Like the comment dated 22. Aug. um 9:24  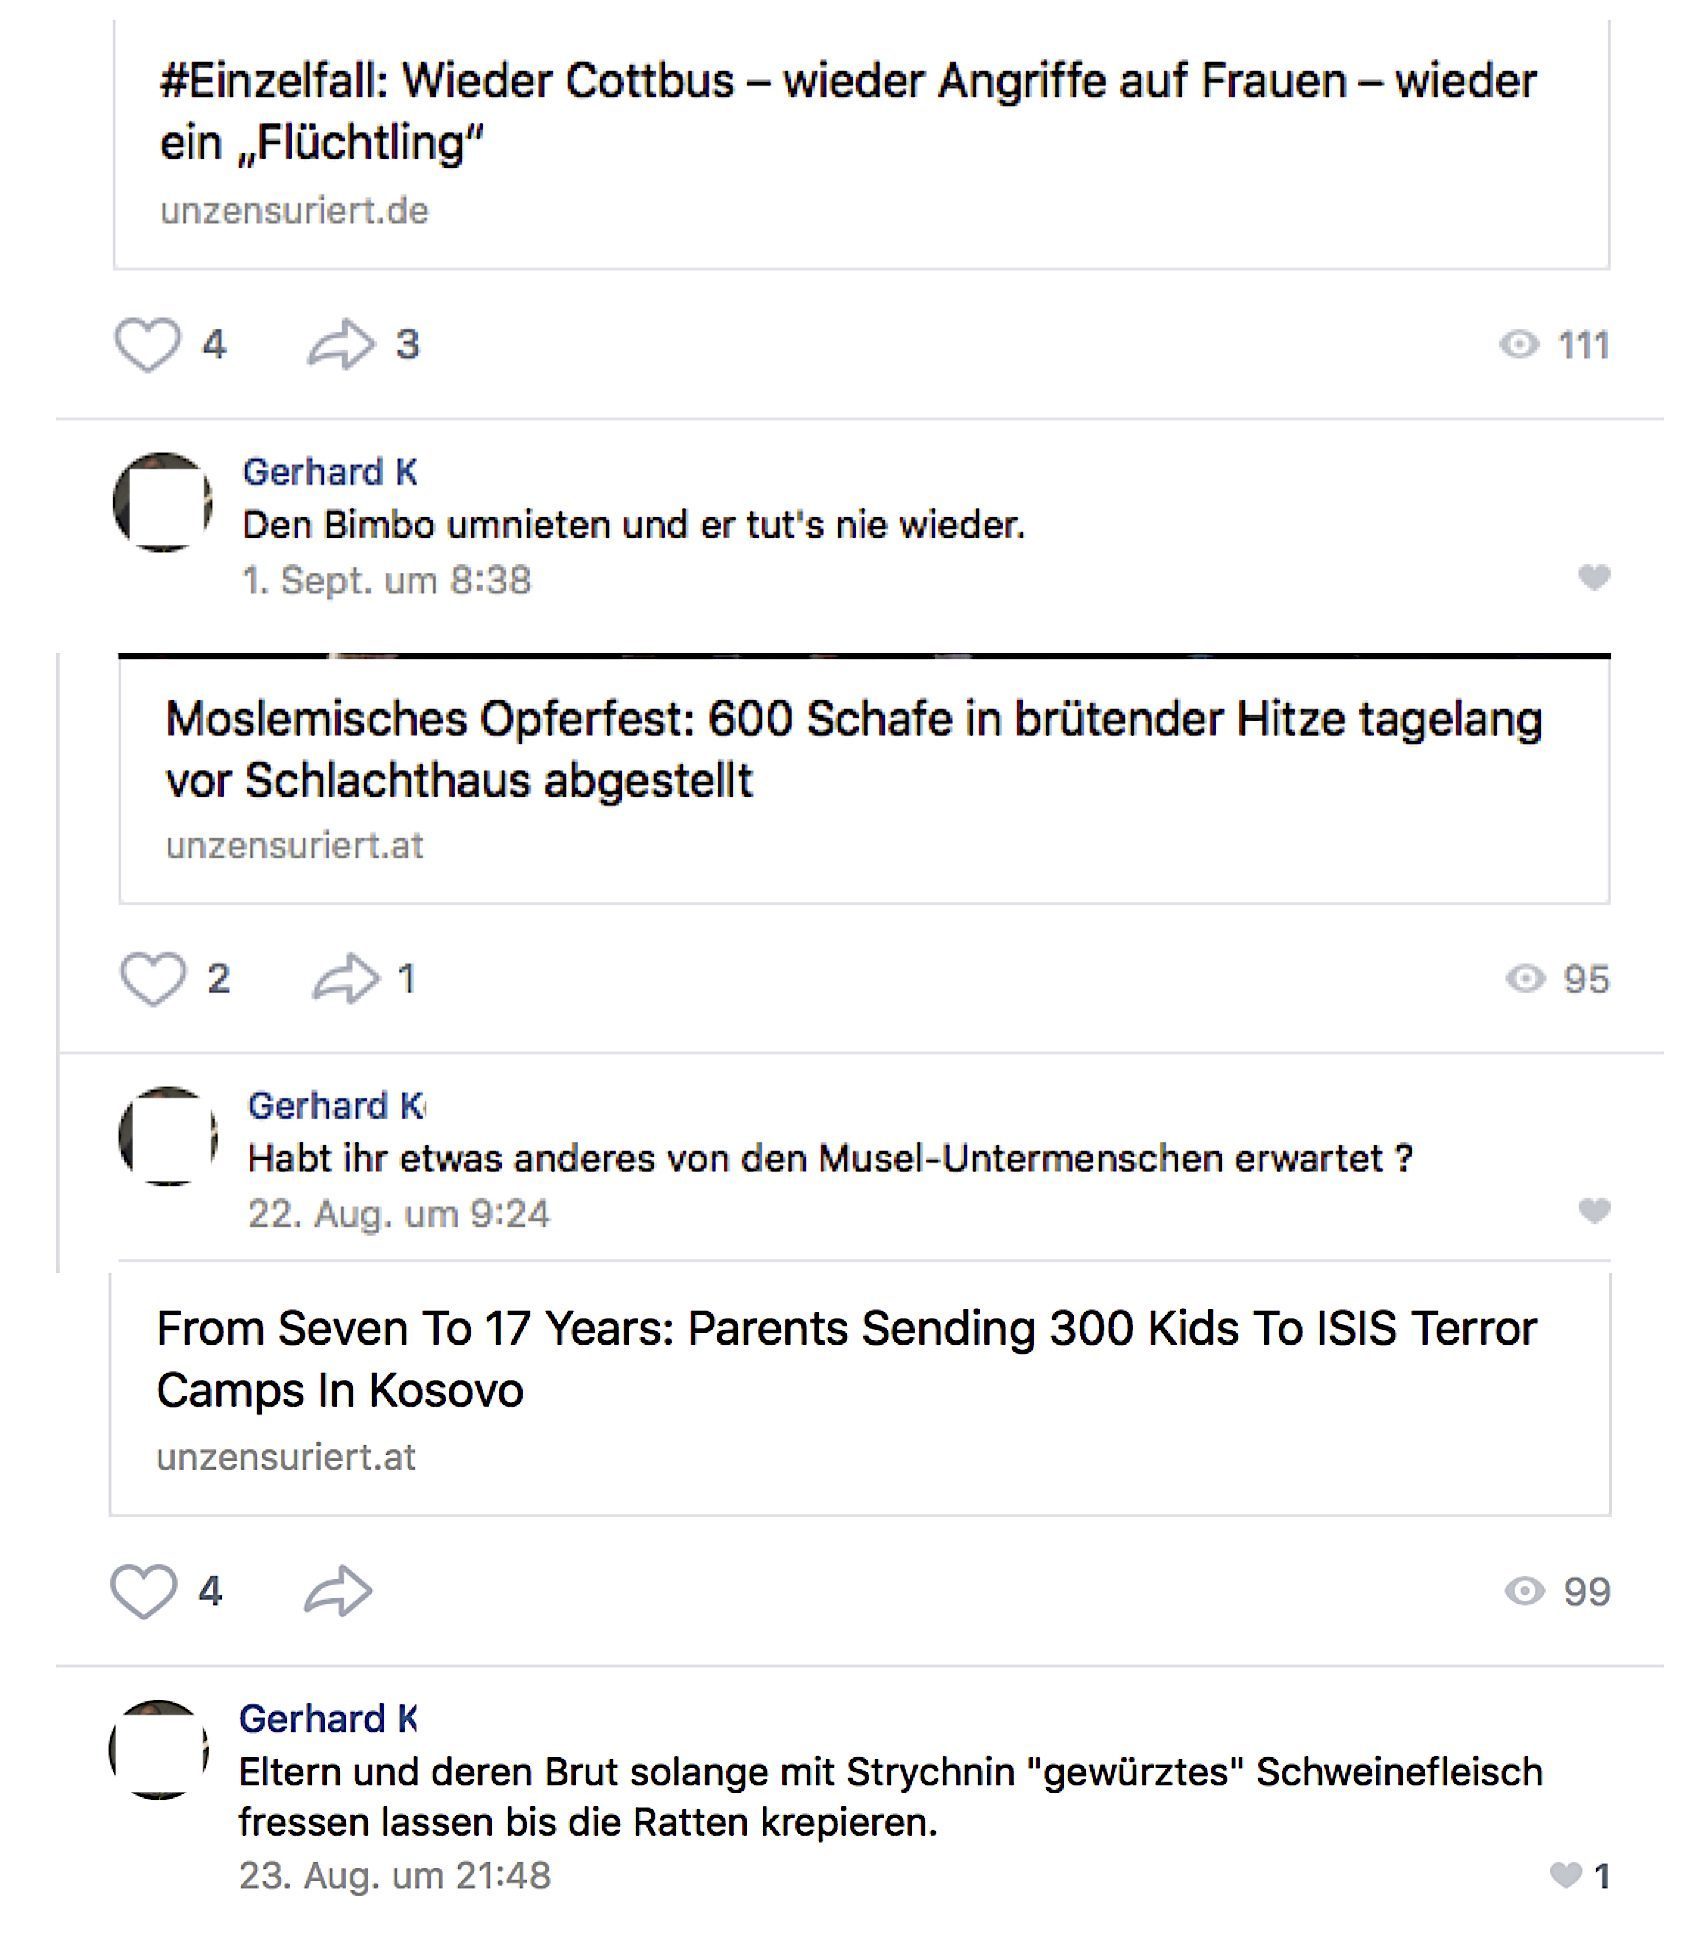[1594, 1211]
